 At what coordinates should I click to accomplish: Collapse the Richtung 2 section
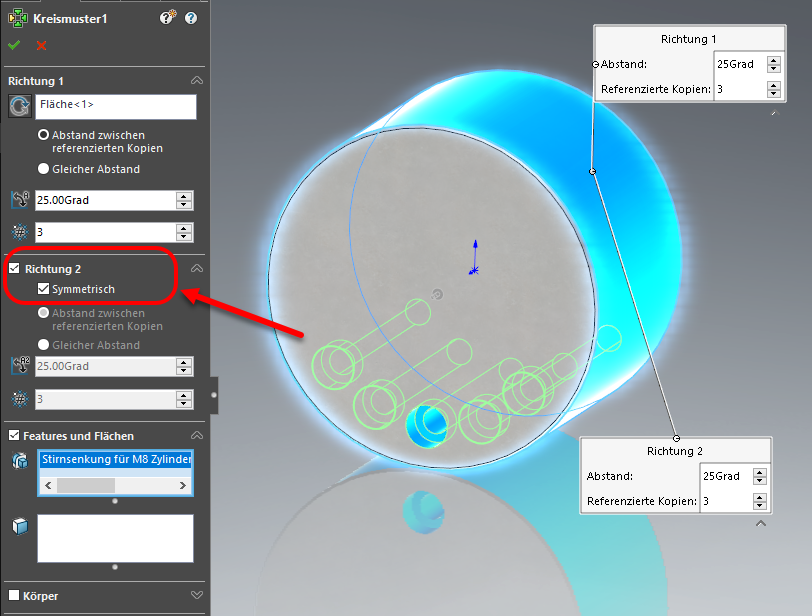tap(197, 268)
